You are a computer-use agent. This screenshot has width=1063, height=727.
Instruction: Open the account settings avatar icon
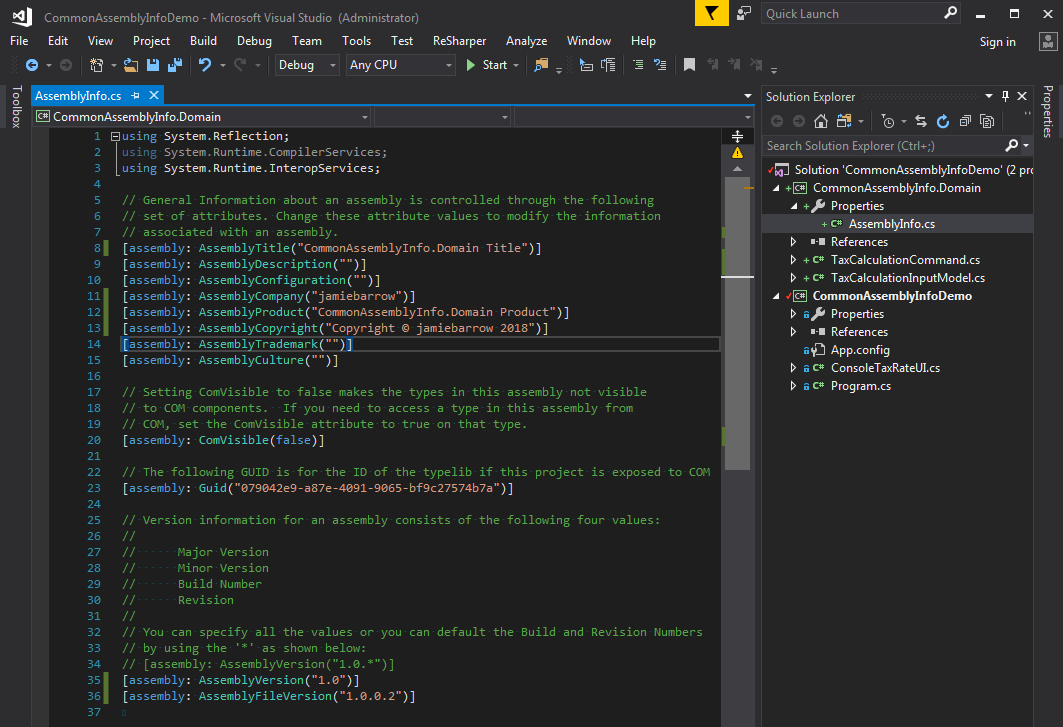tap(1048, 41)
